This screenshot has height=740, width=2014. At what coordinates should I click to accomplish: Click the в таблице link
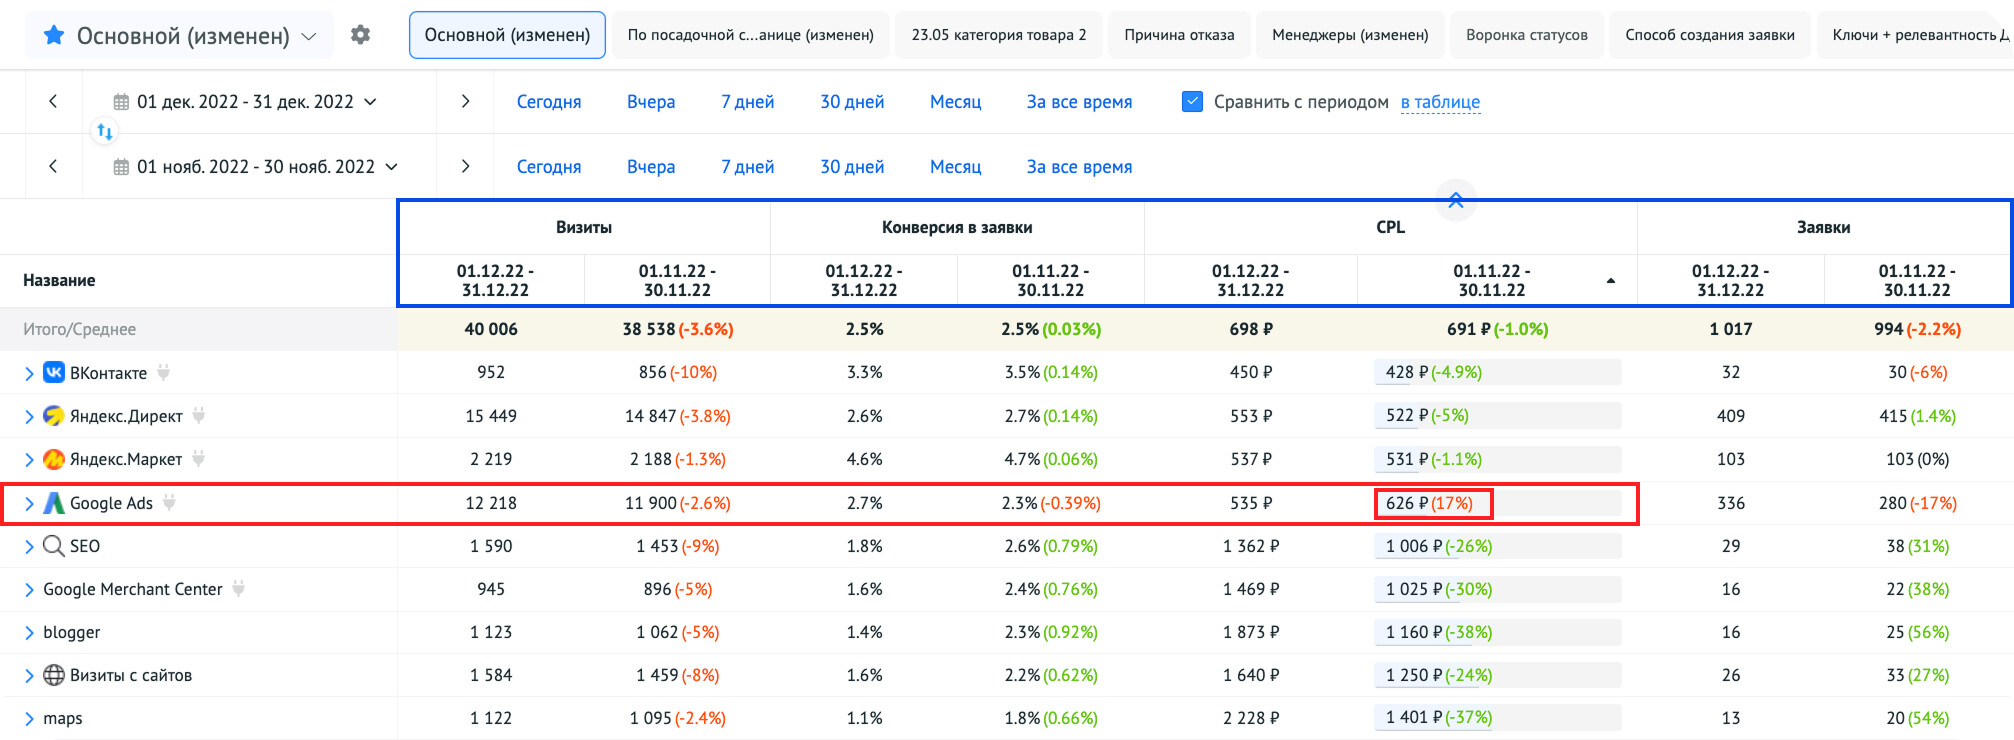coord(1440,102)
